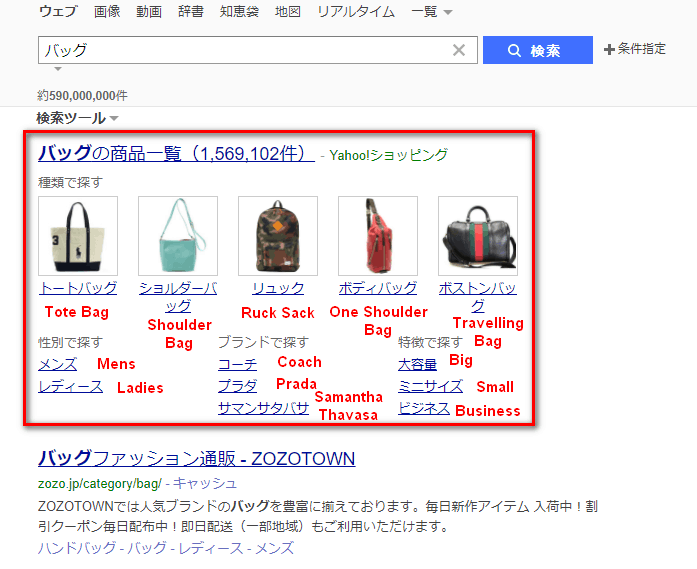Click camouflage backpack thumbnail

pyautogui.click(x=278, y=236)
